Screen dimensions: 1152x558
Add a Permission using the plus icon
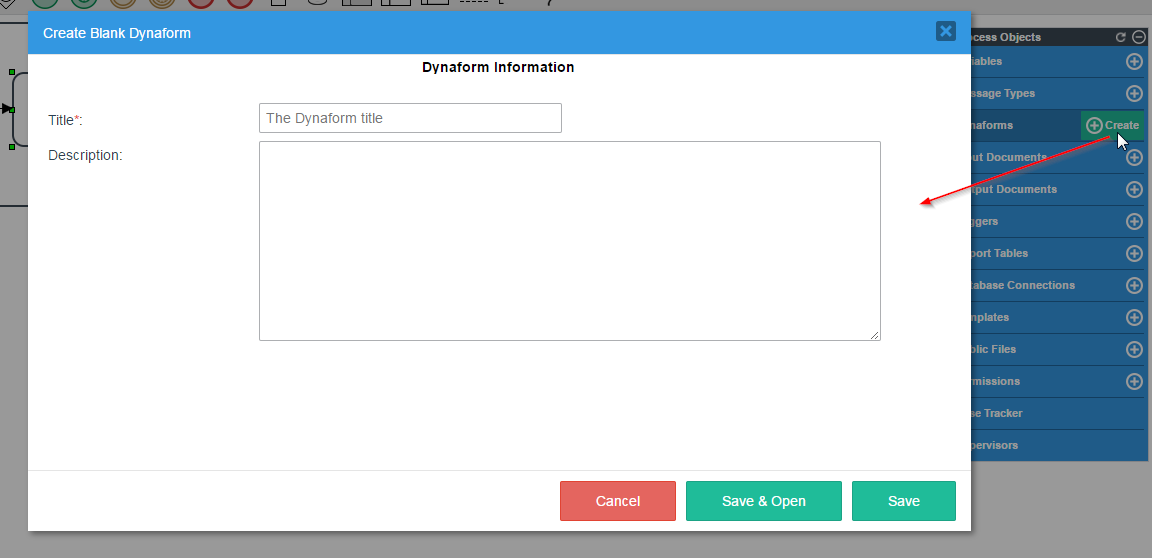[1134, 381]
